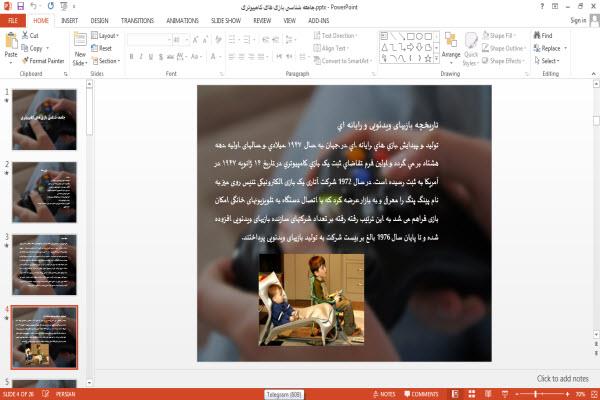Screen dimensions: 600x400
Task: Select the rectangle shape in shapes gallery
Action: click(411, 36)
